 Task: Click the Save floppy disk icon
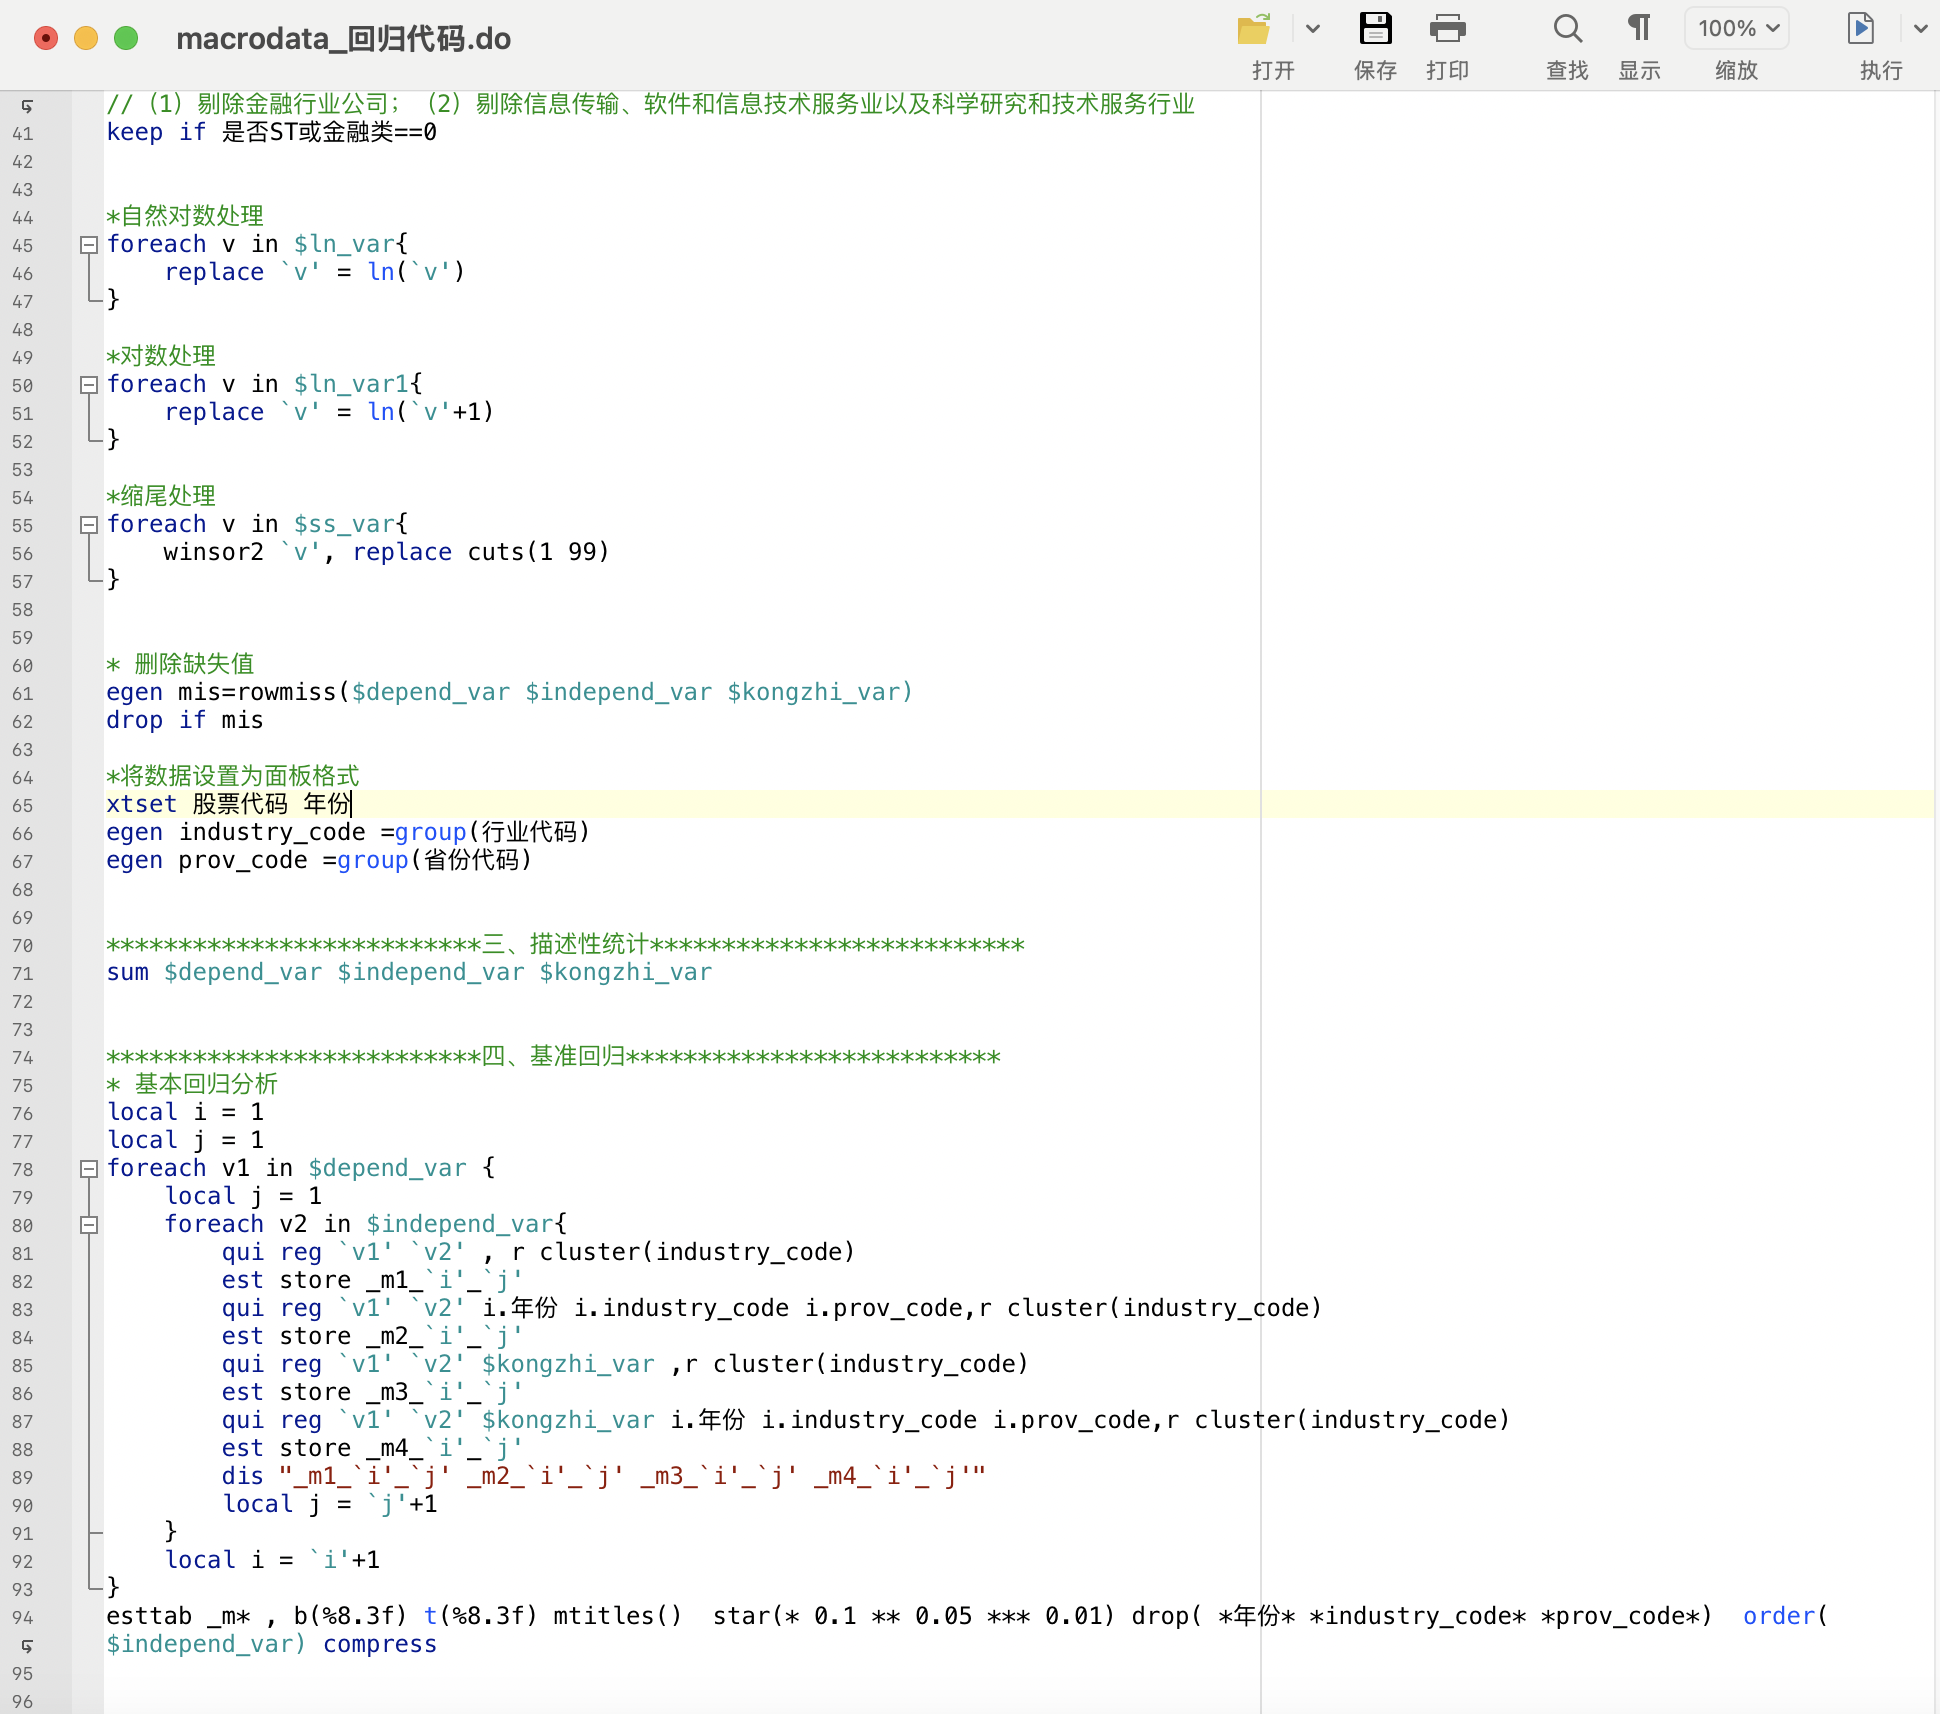click(1375, 29)
